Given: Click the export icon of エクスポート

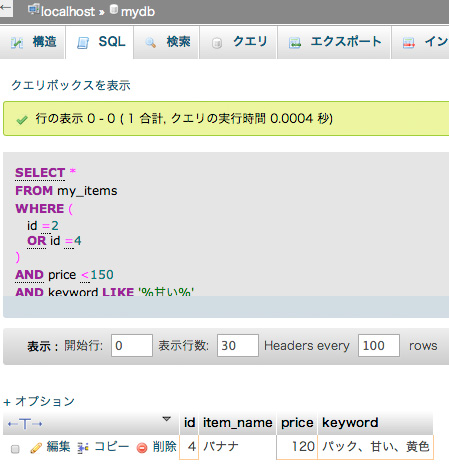Looking at the screenshot, I should click(295, 43).
